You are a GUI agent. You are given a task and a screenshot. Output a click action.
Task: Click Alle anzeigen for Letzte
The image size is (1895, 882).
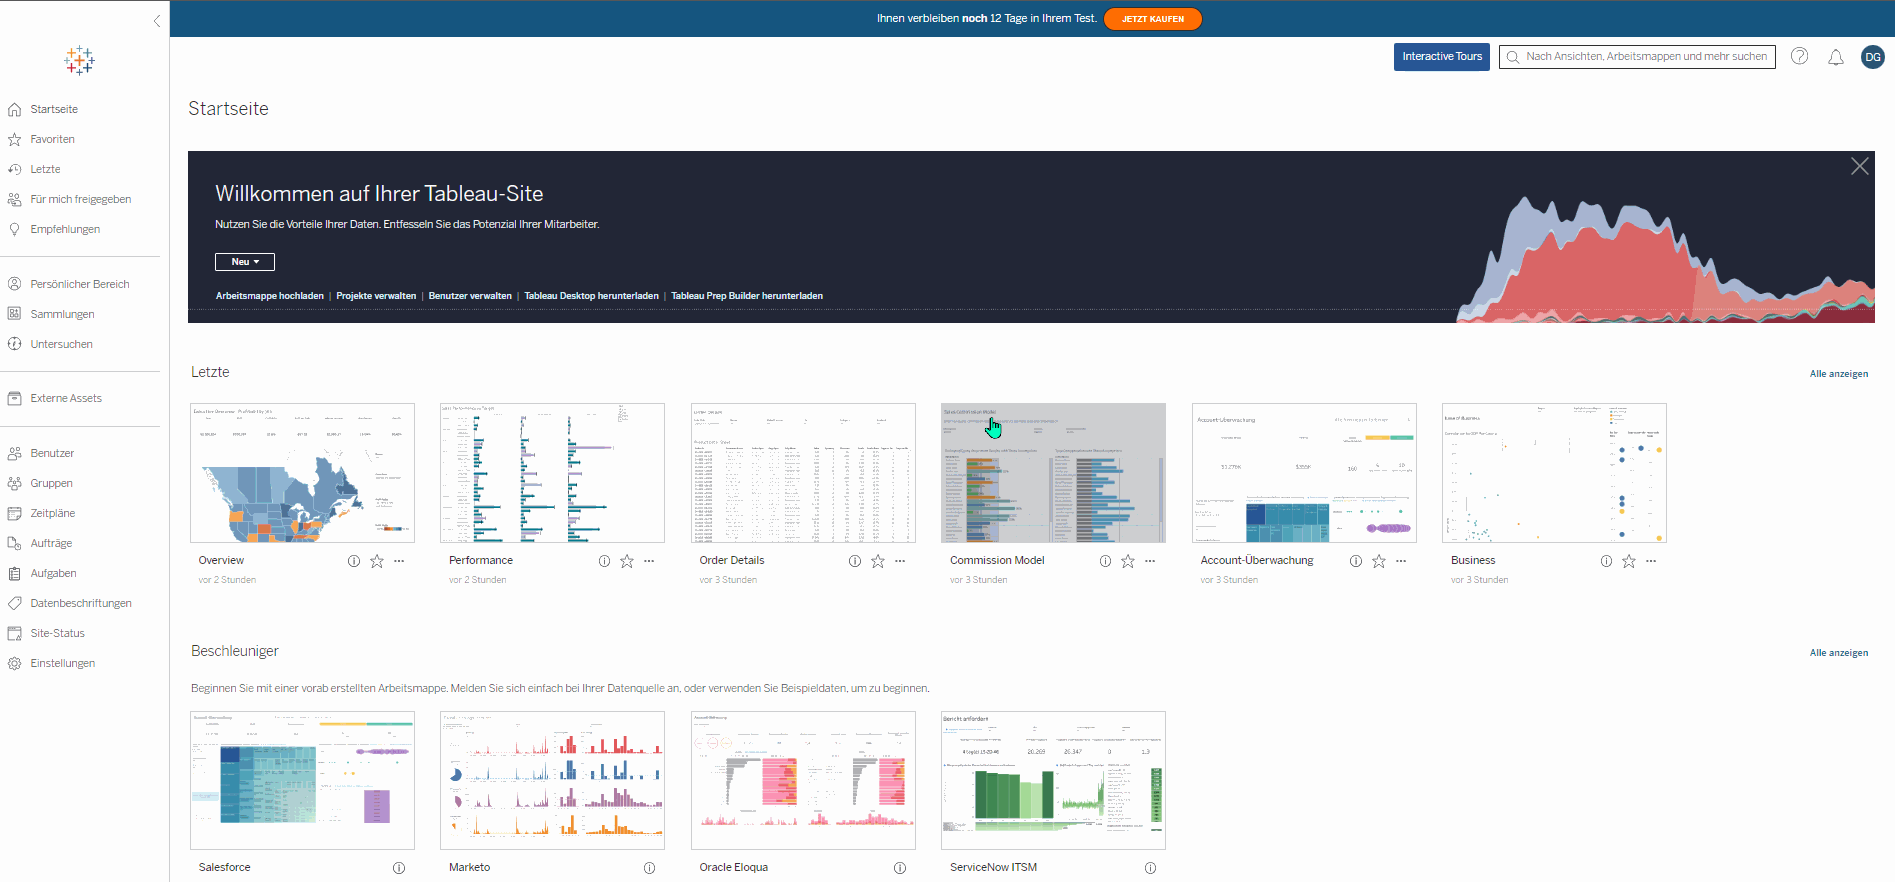1838,374
